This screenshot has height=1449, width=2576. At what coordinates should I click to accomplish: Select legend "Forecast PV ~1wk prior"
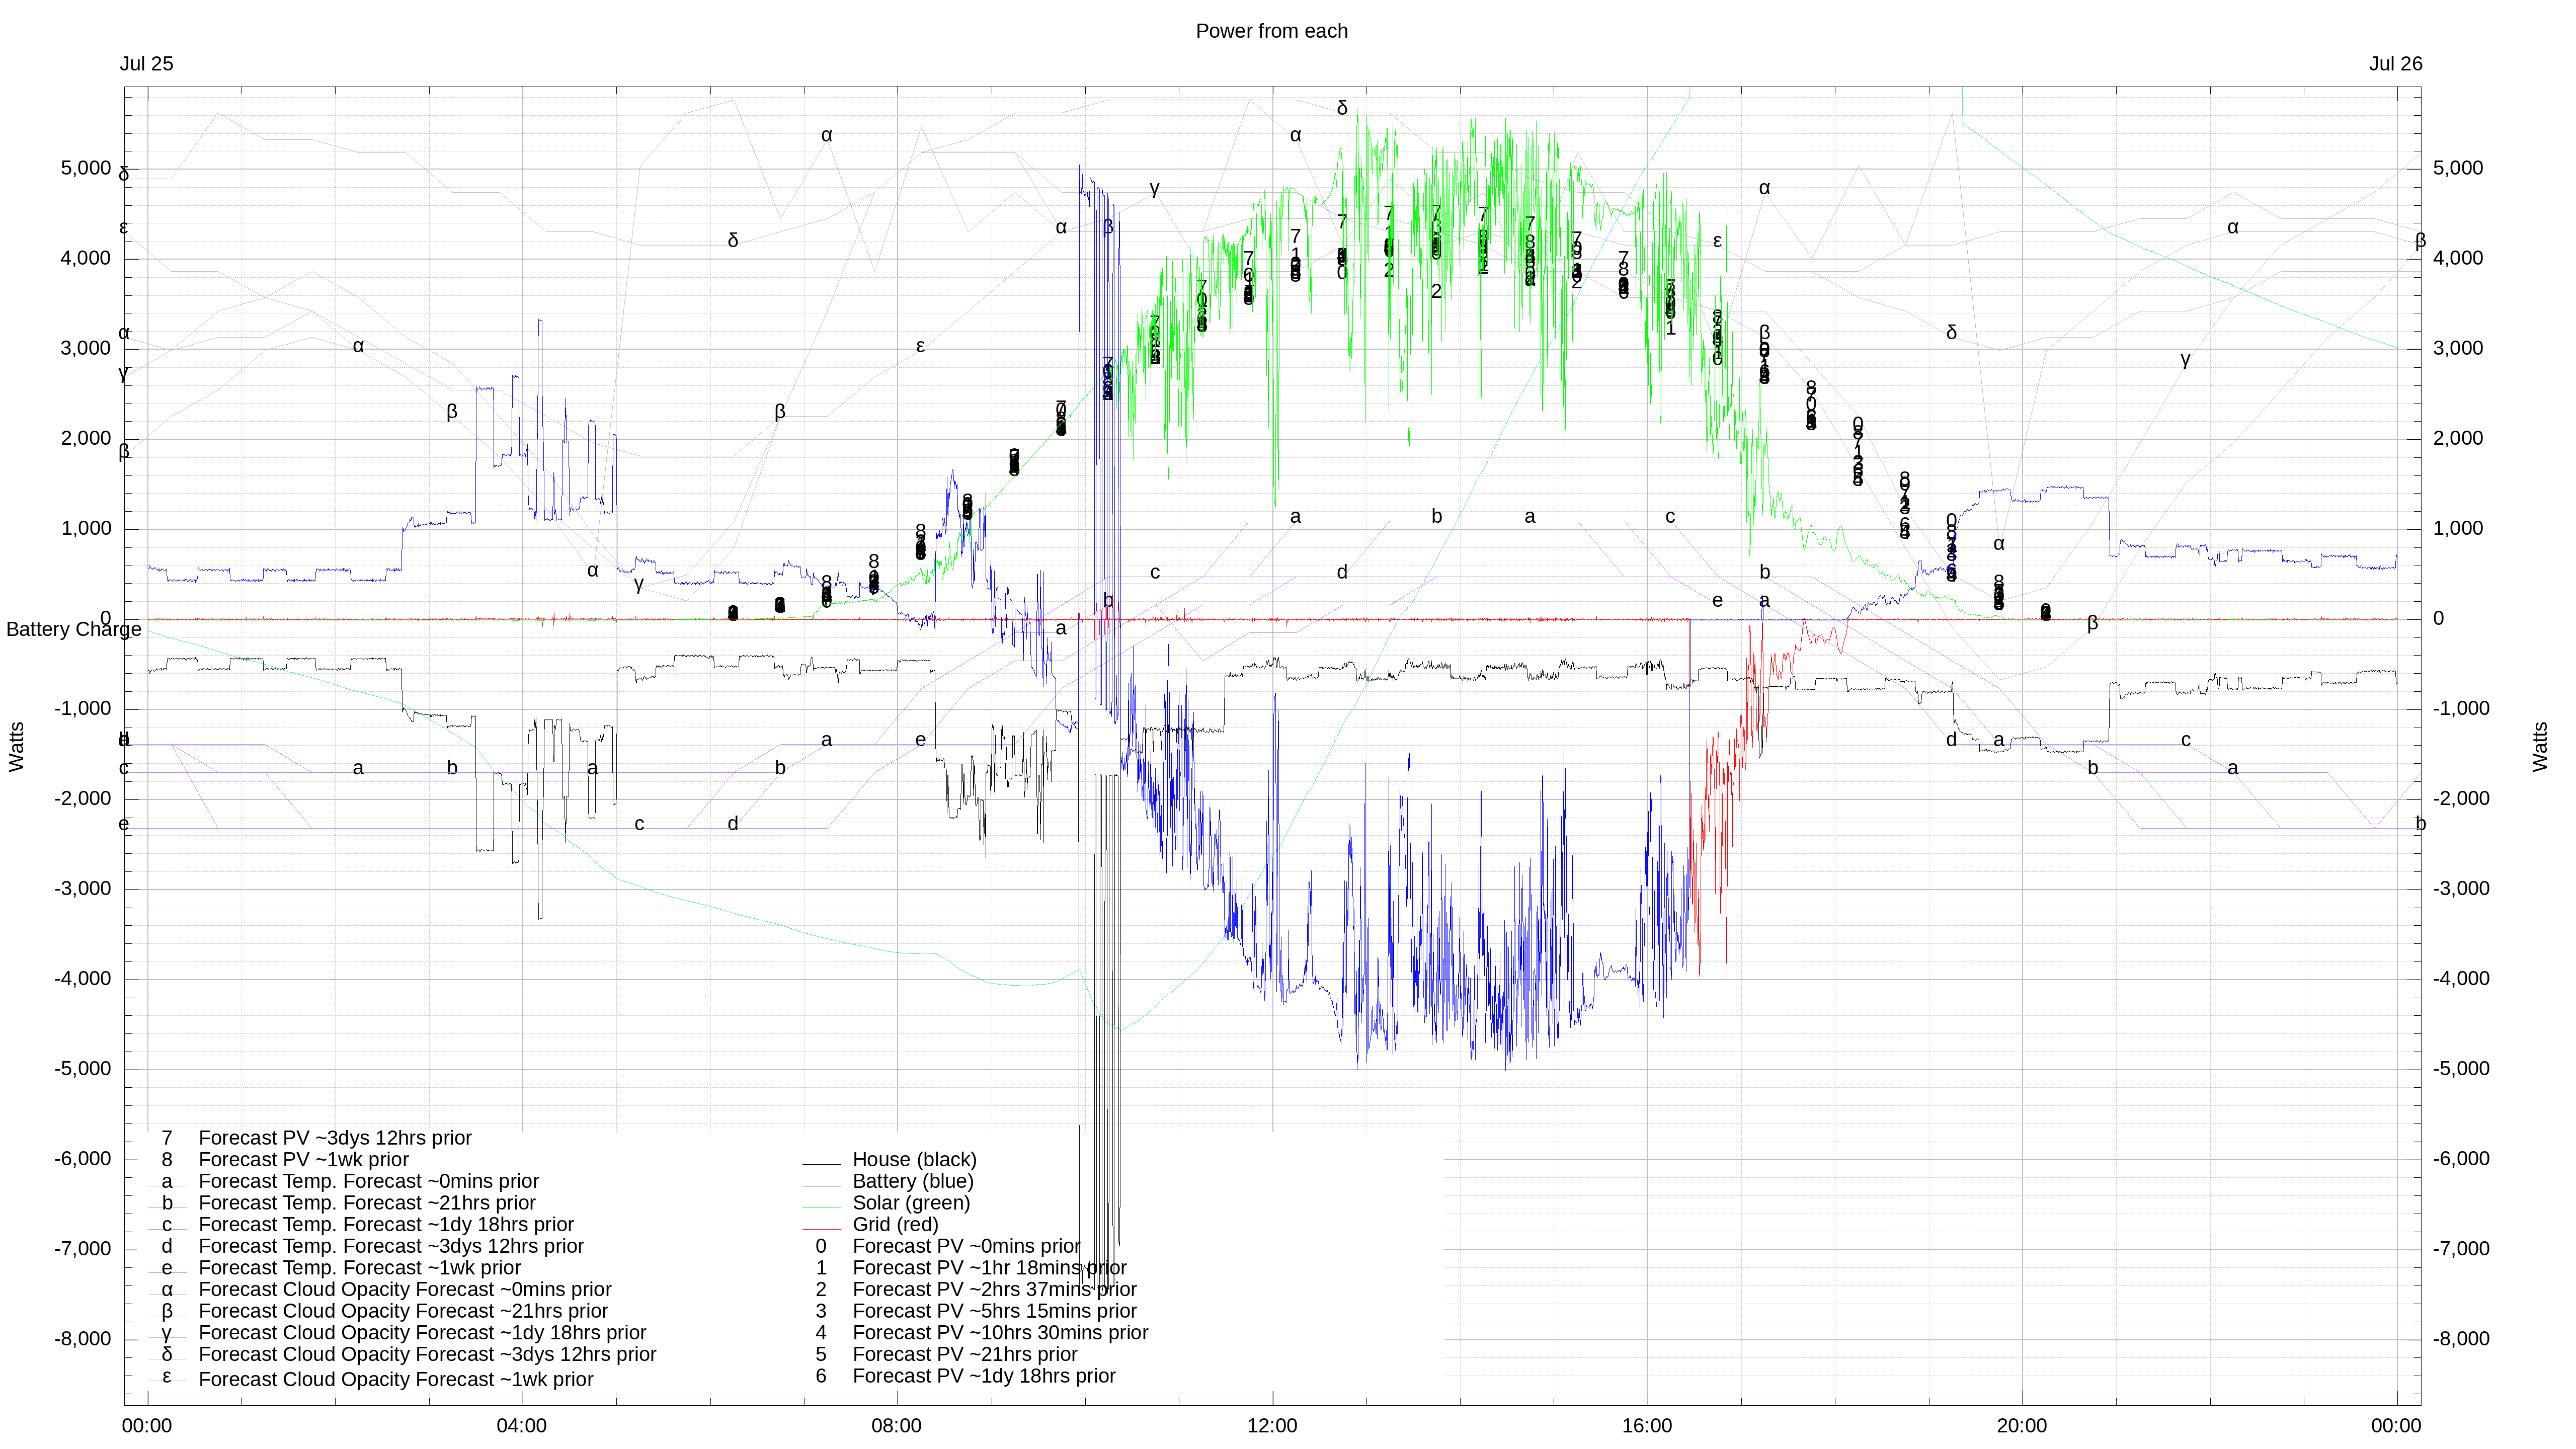[x=303, y=1159]
